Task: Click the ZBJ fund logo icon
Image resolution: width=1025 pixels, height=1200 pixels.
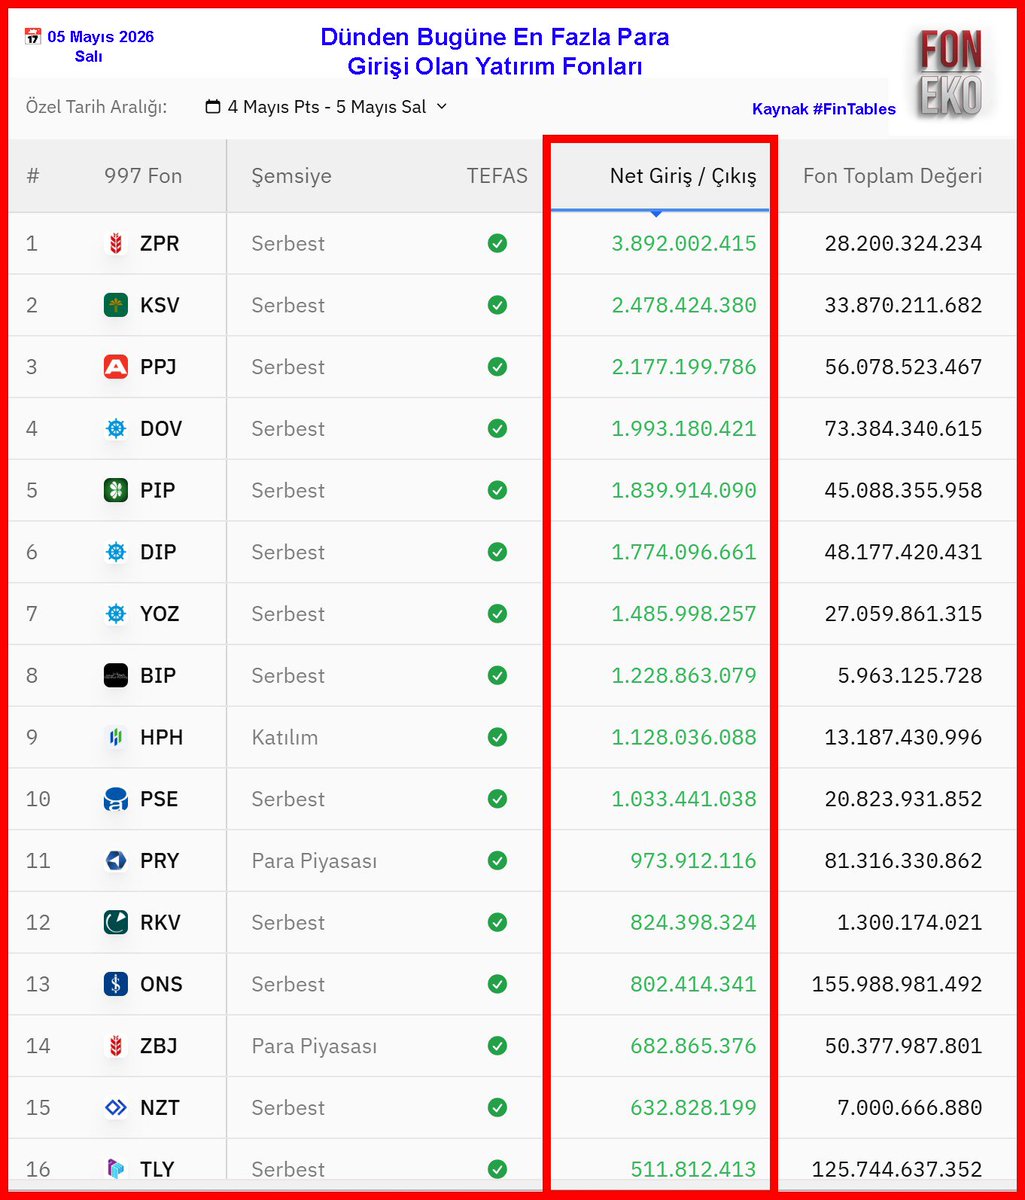Action: click(116, 1046)
